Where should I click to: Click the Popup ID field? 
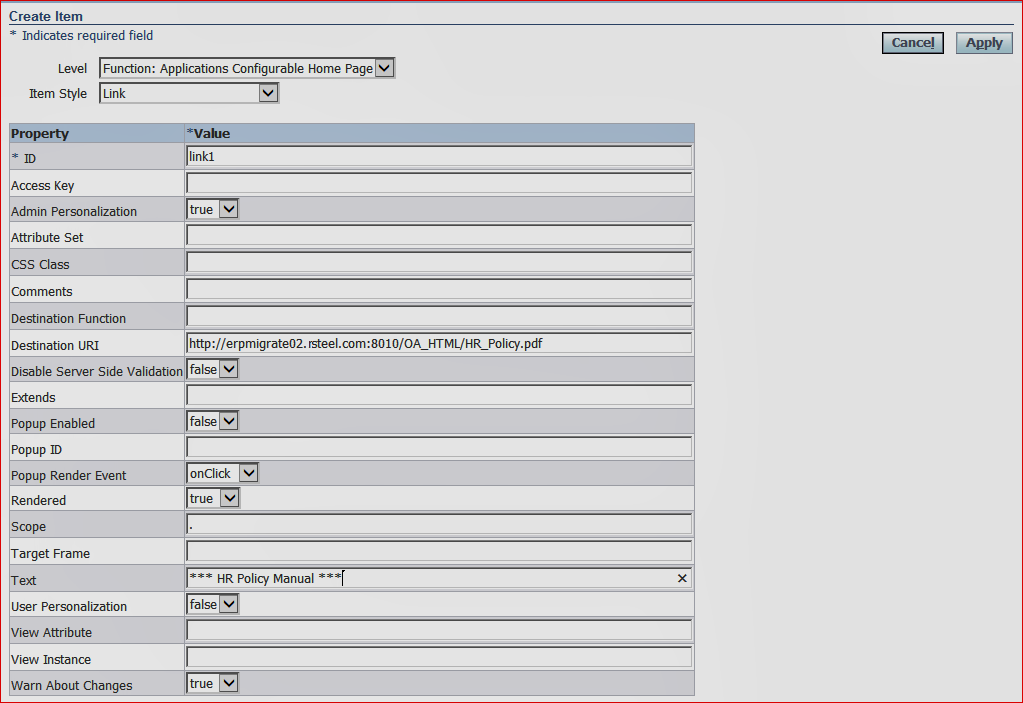pos(438,446)
